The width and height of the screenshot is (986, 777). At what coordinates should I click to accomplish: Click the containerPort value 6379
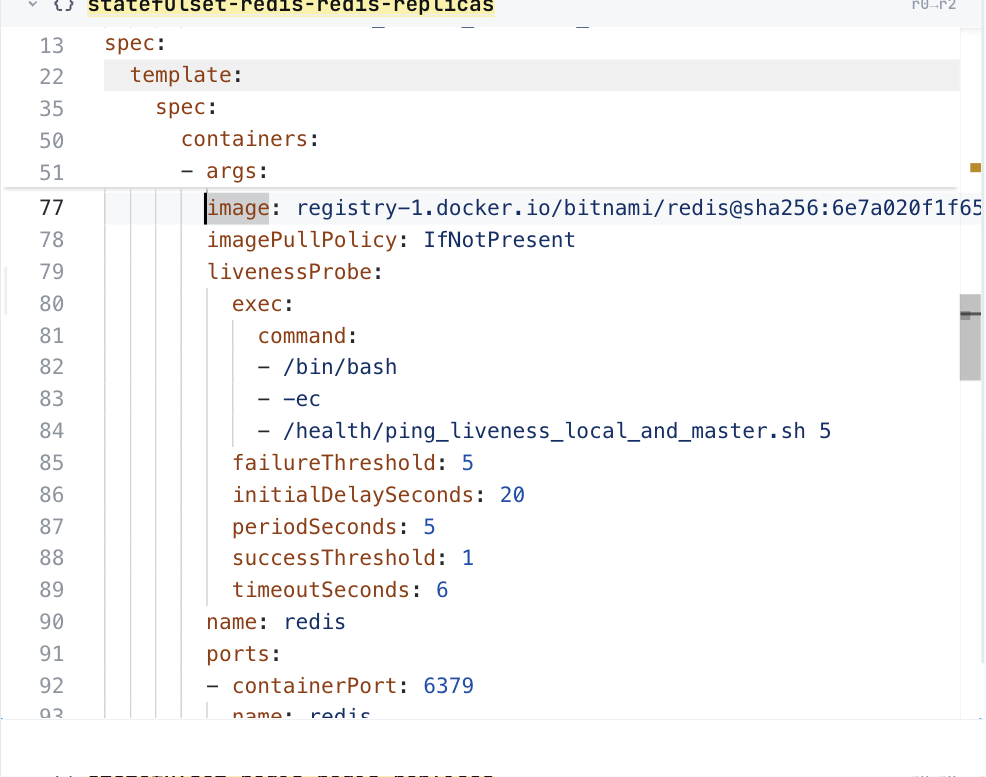448,686
